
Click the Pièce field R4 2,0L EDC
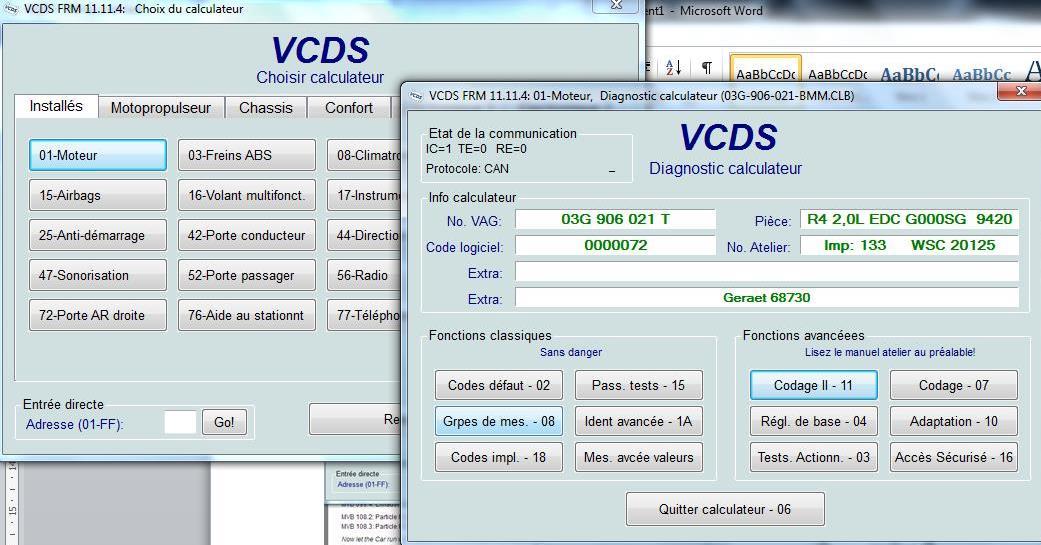tap(909, 219)
